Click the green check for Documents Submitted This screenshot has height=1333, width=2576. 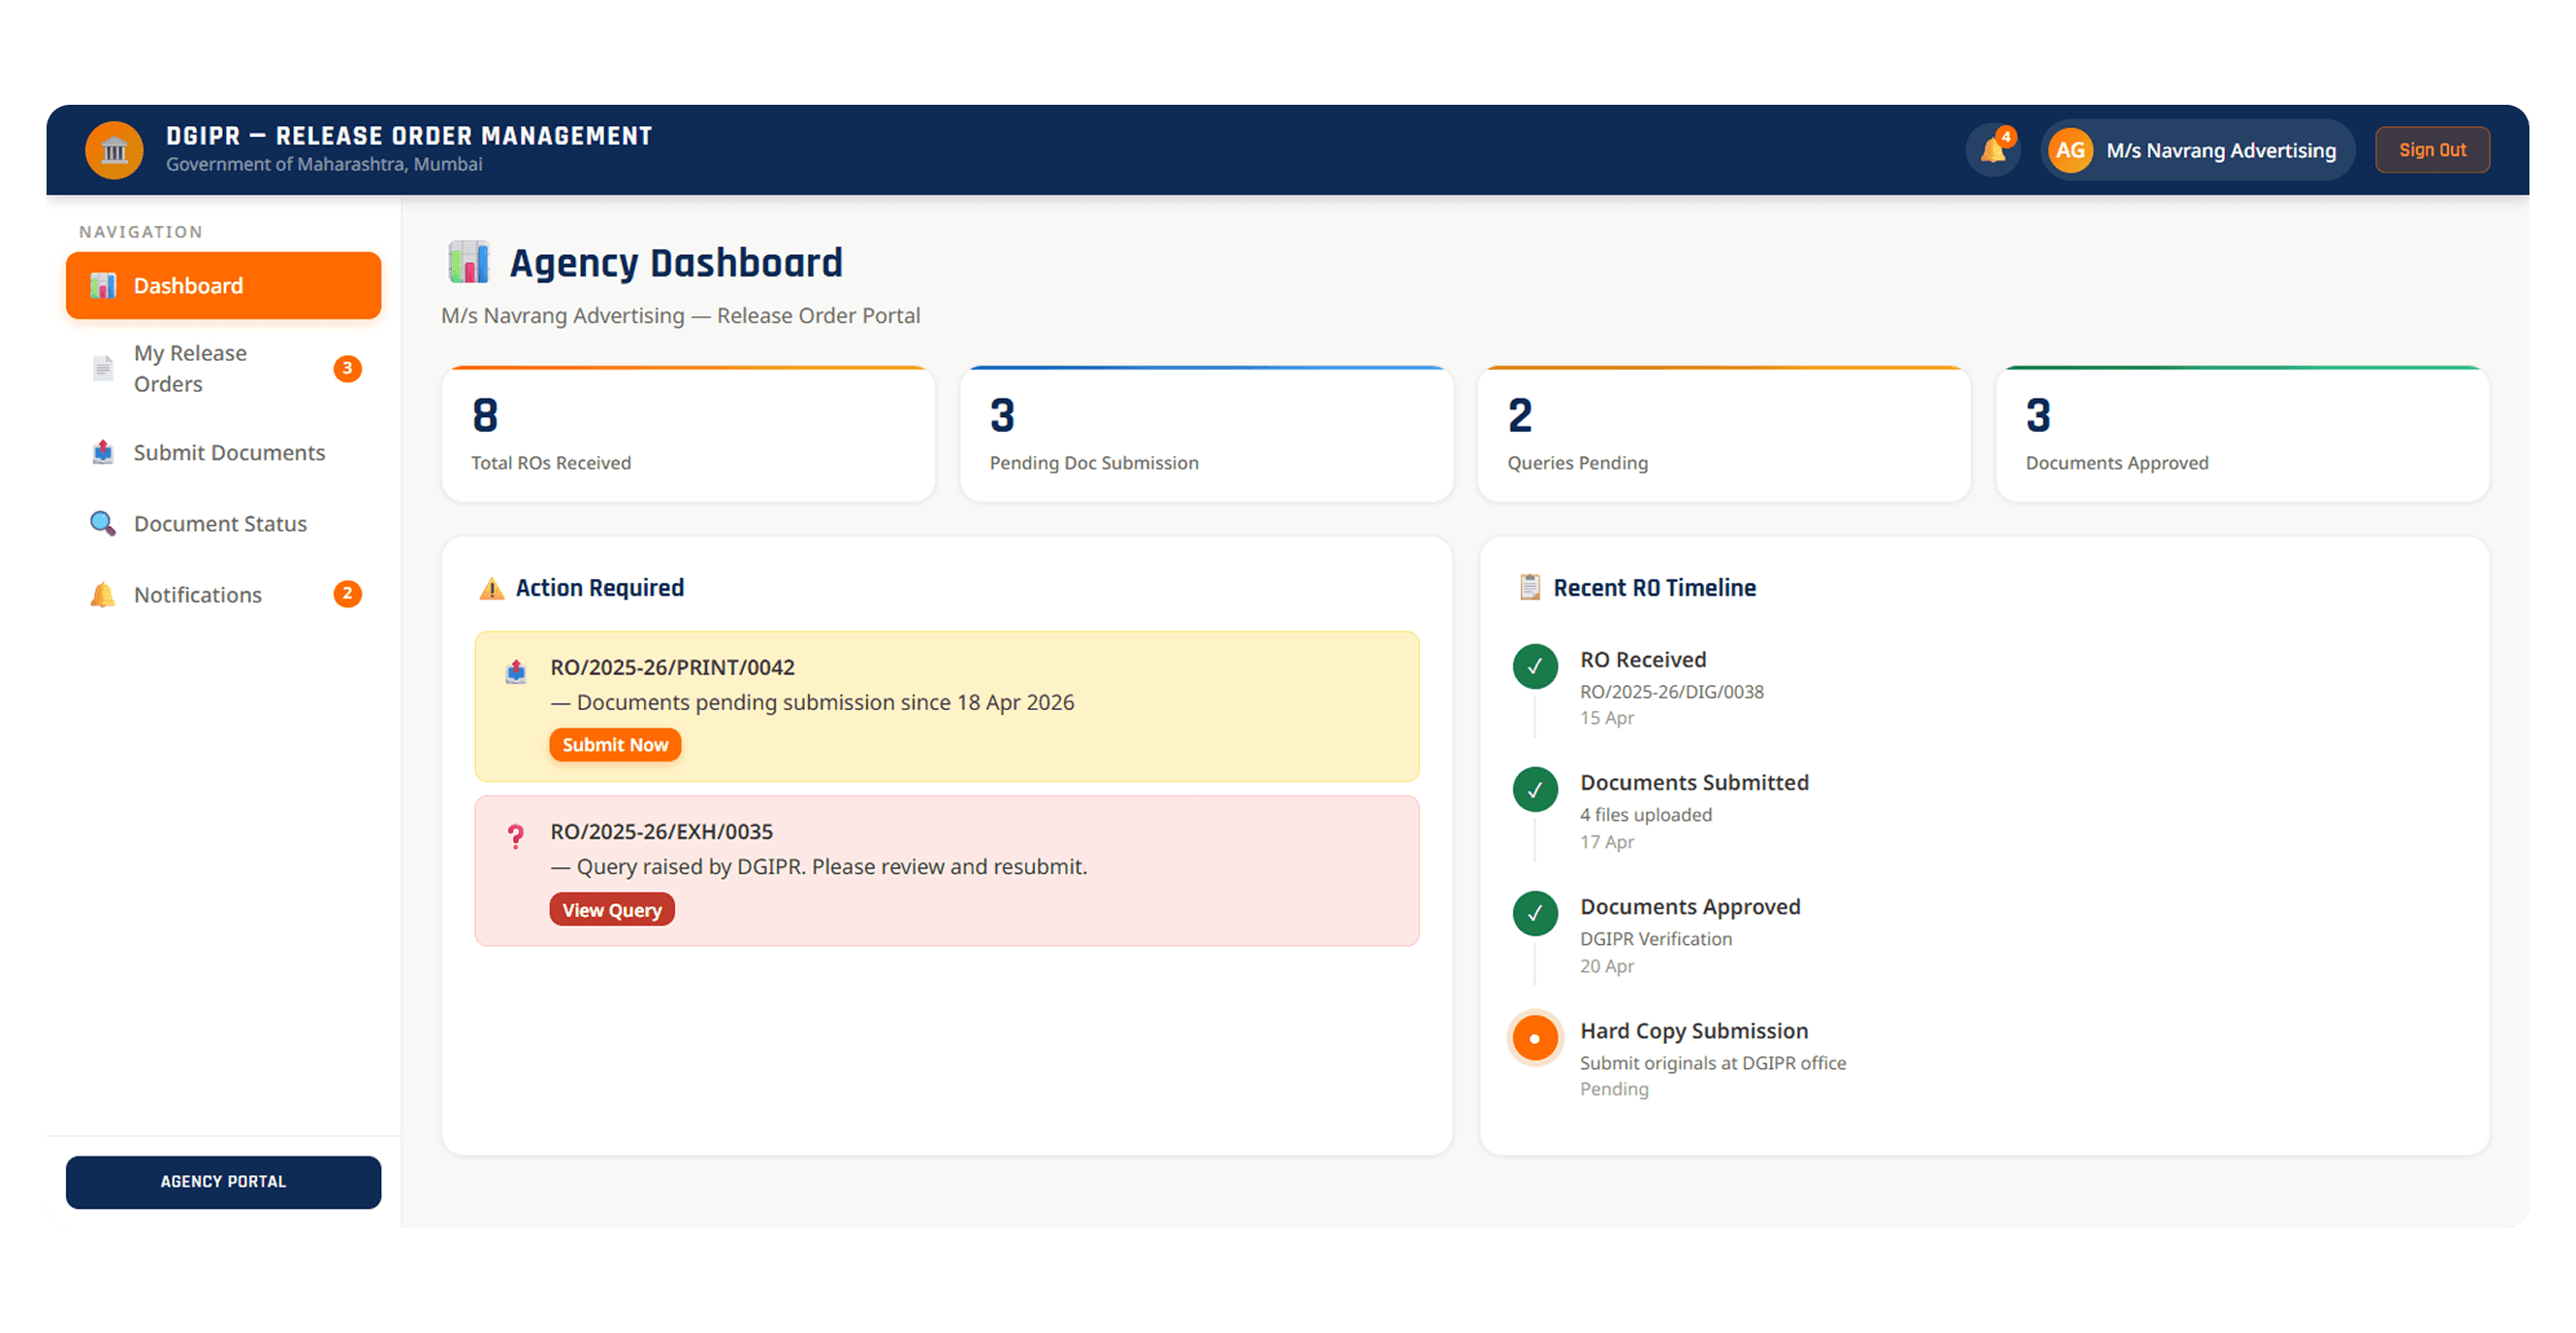pyautogui.click(x=1535, y=790)
